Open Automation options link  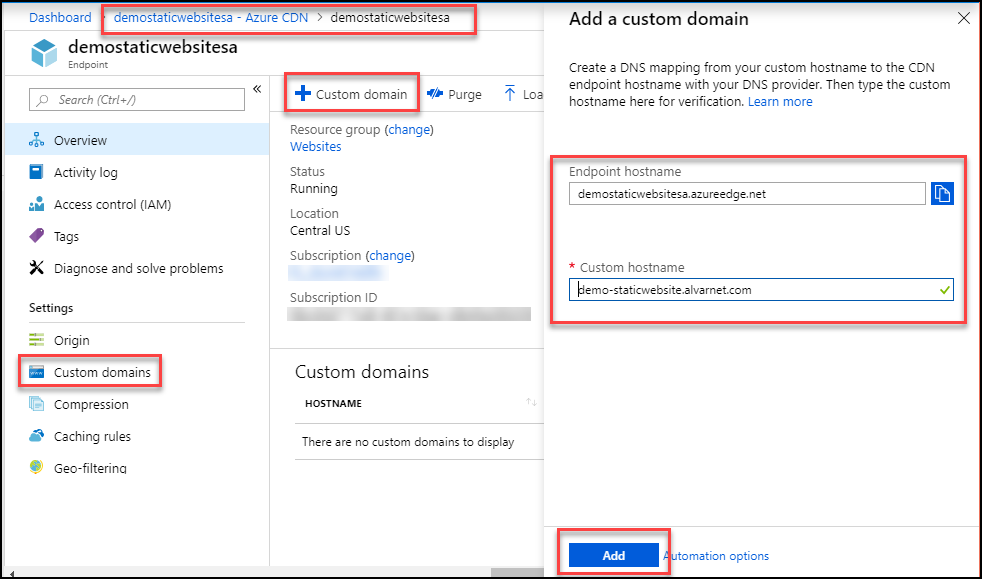point(716,556)
